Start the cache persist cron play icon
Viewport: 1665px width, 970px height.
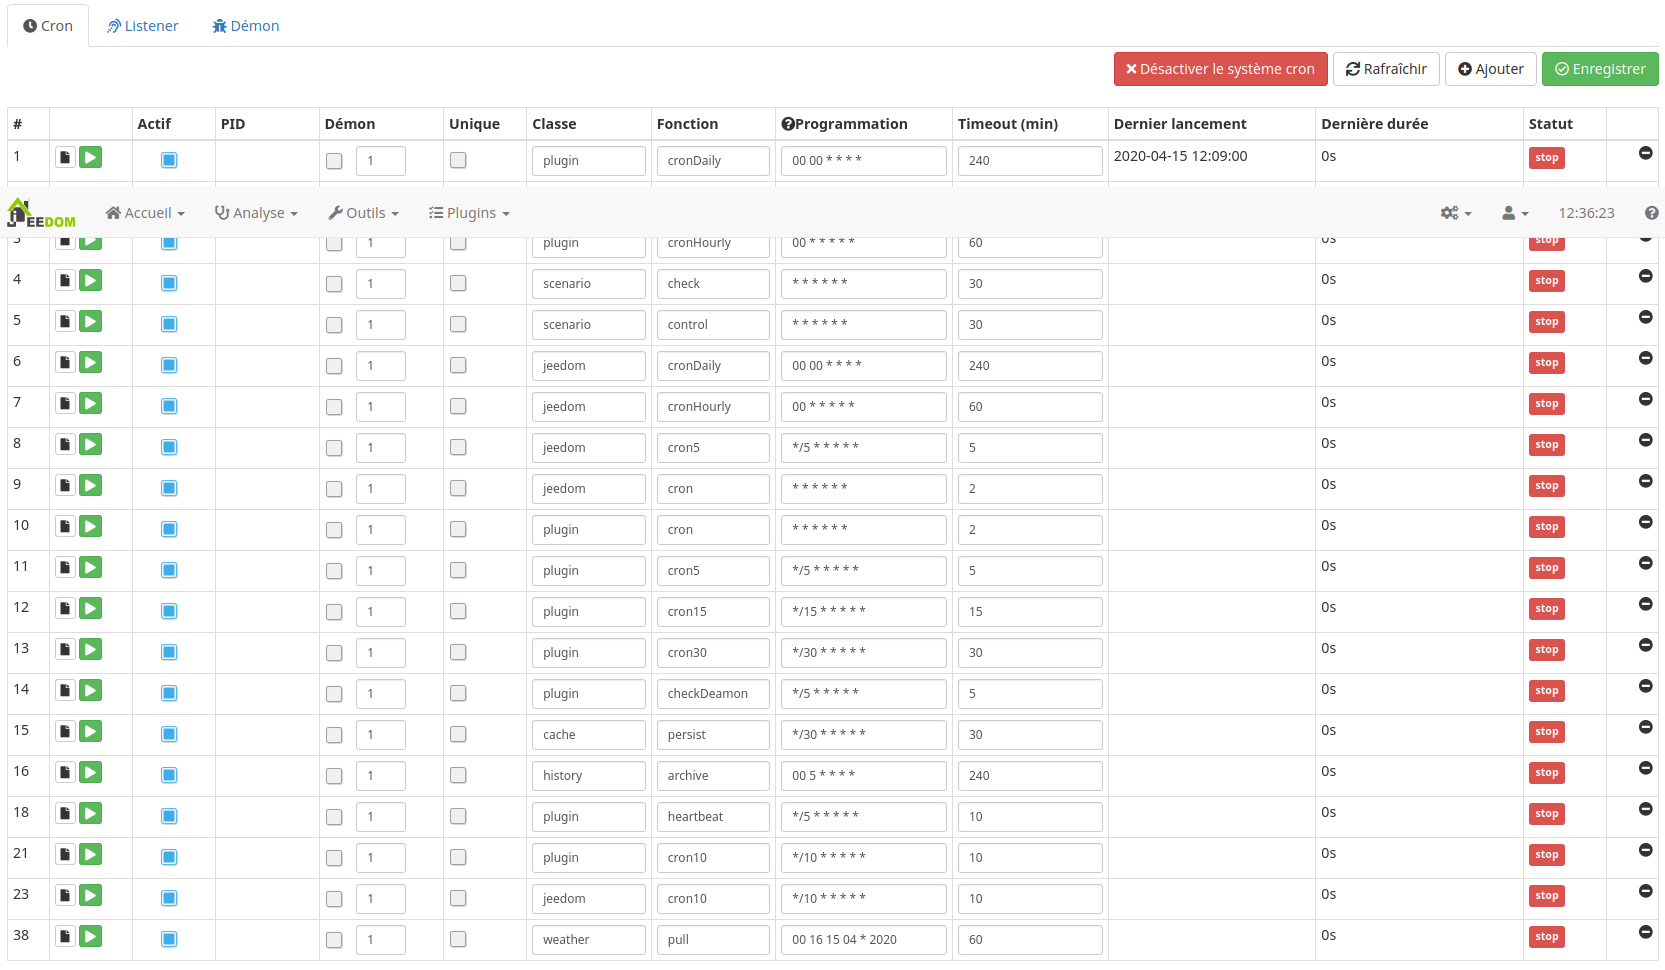pyautogui.click(x=91, y=731)
